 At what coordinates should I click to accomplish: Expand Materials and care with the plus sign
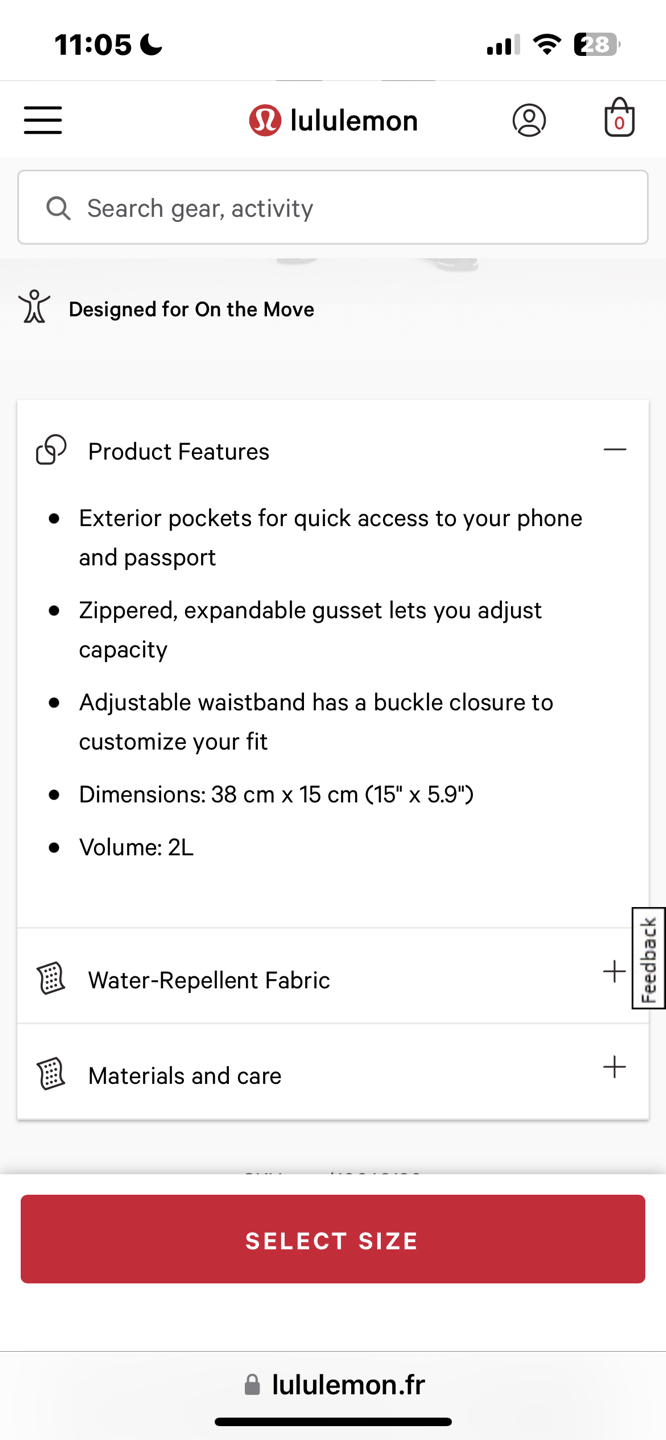pyautogui.click(x=614, y=1067)
